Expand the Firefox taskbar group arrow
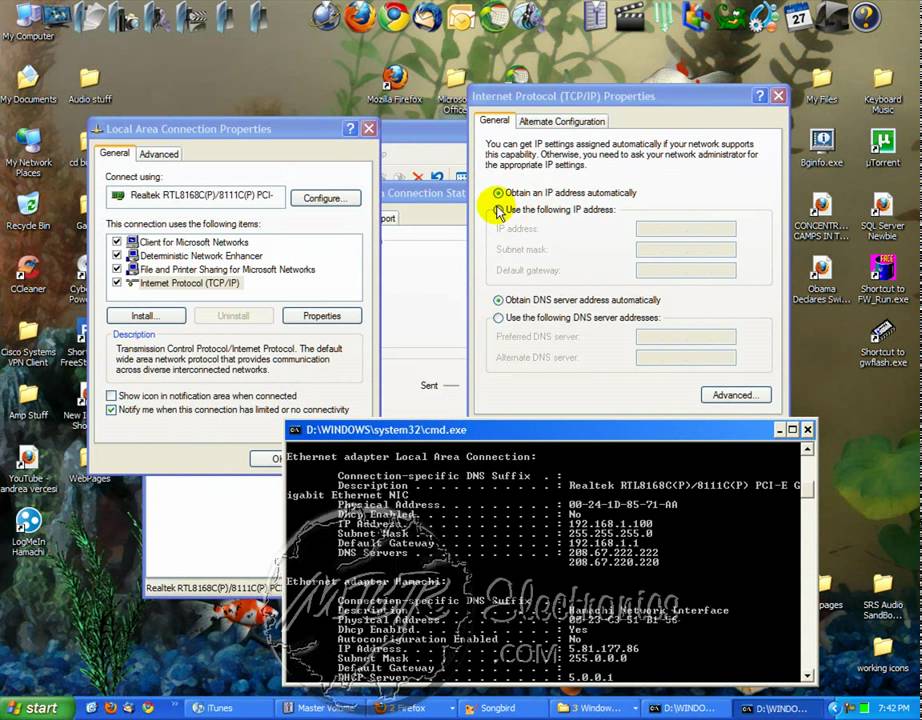922x720 pixels. point(452,708)
